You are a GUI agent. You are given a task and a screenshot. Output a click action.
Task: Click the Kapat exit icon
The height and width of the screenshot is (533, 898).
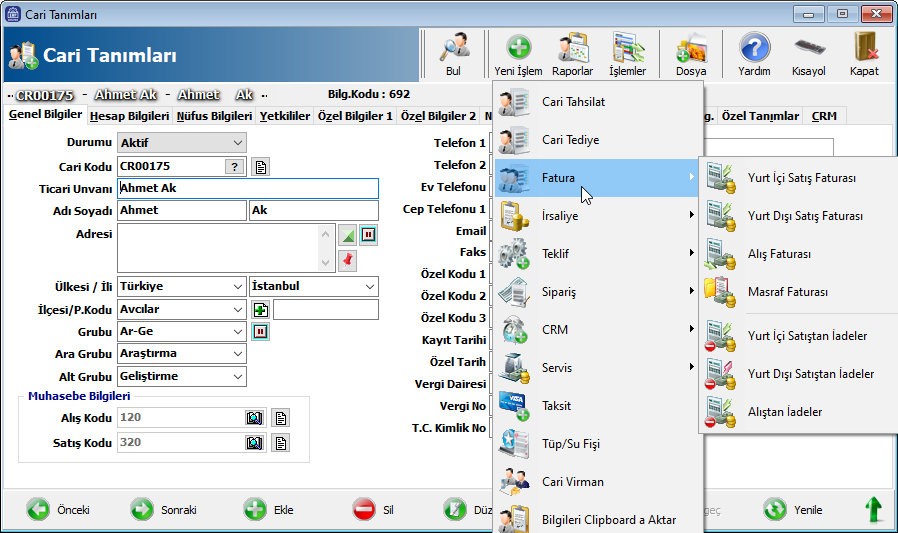pyautogui.click(x=864, y=49)
